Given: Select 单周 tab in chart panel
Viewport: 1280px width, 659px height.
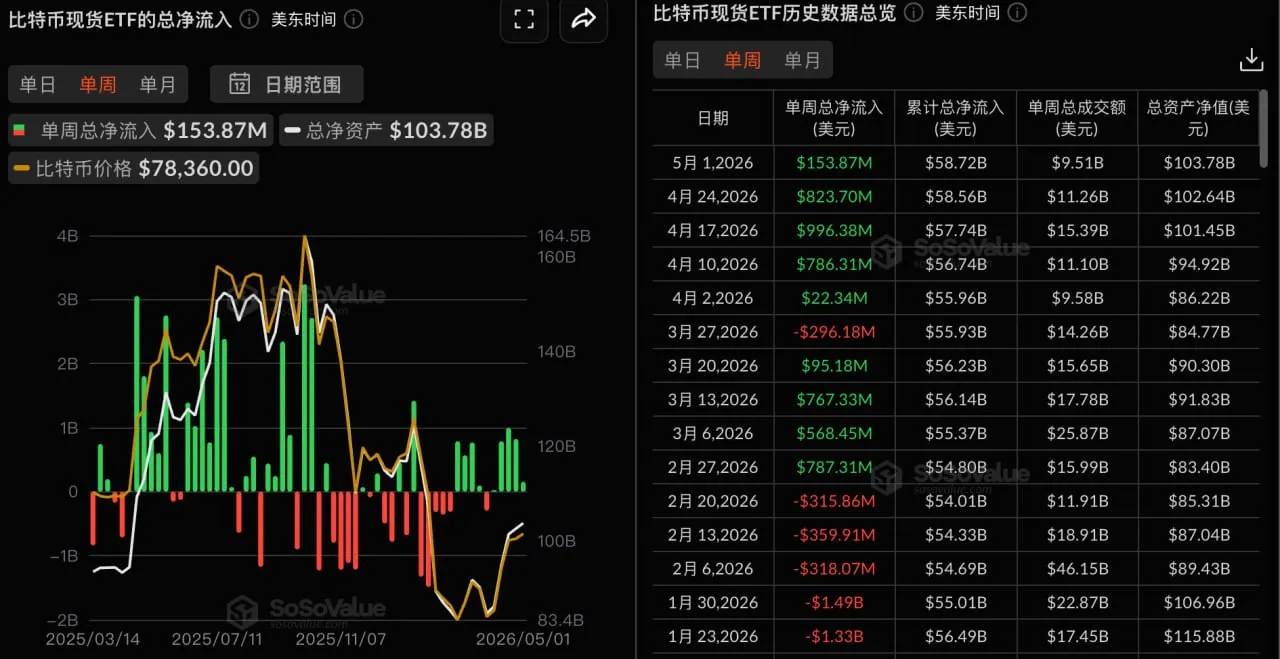Looking at the screenshot, I should 98,85.
